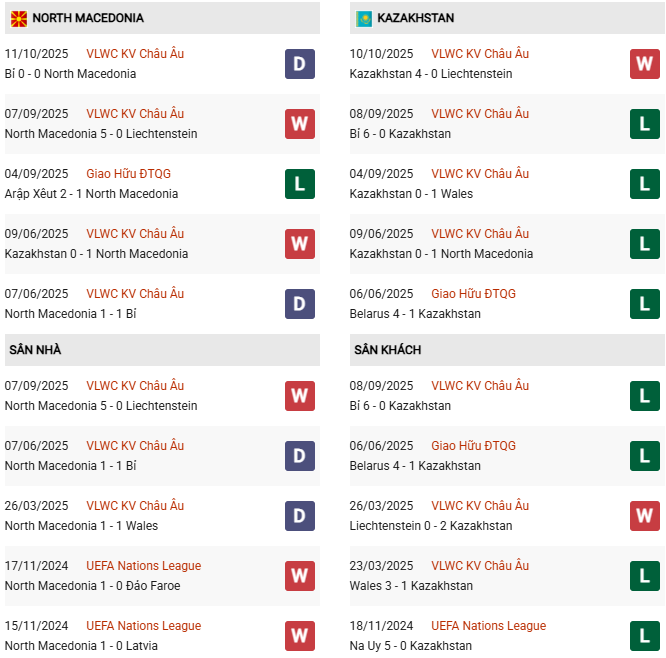Open the Wales 3-1 Kazakhstan match row
This screenshot has width=666, height=658.
[411, 586]
